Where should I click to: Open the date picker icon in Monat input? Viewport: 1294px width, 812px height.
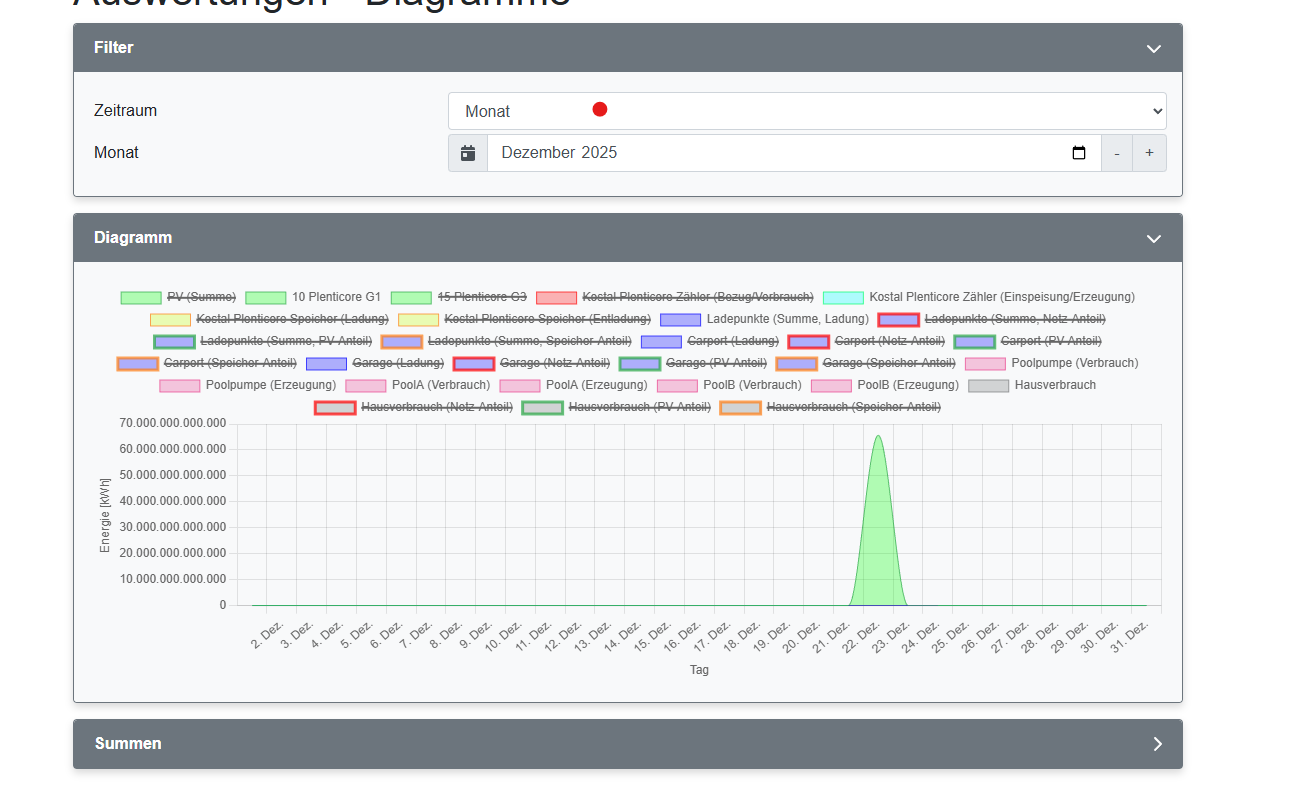[1078, 153]
